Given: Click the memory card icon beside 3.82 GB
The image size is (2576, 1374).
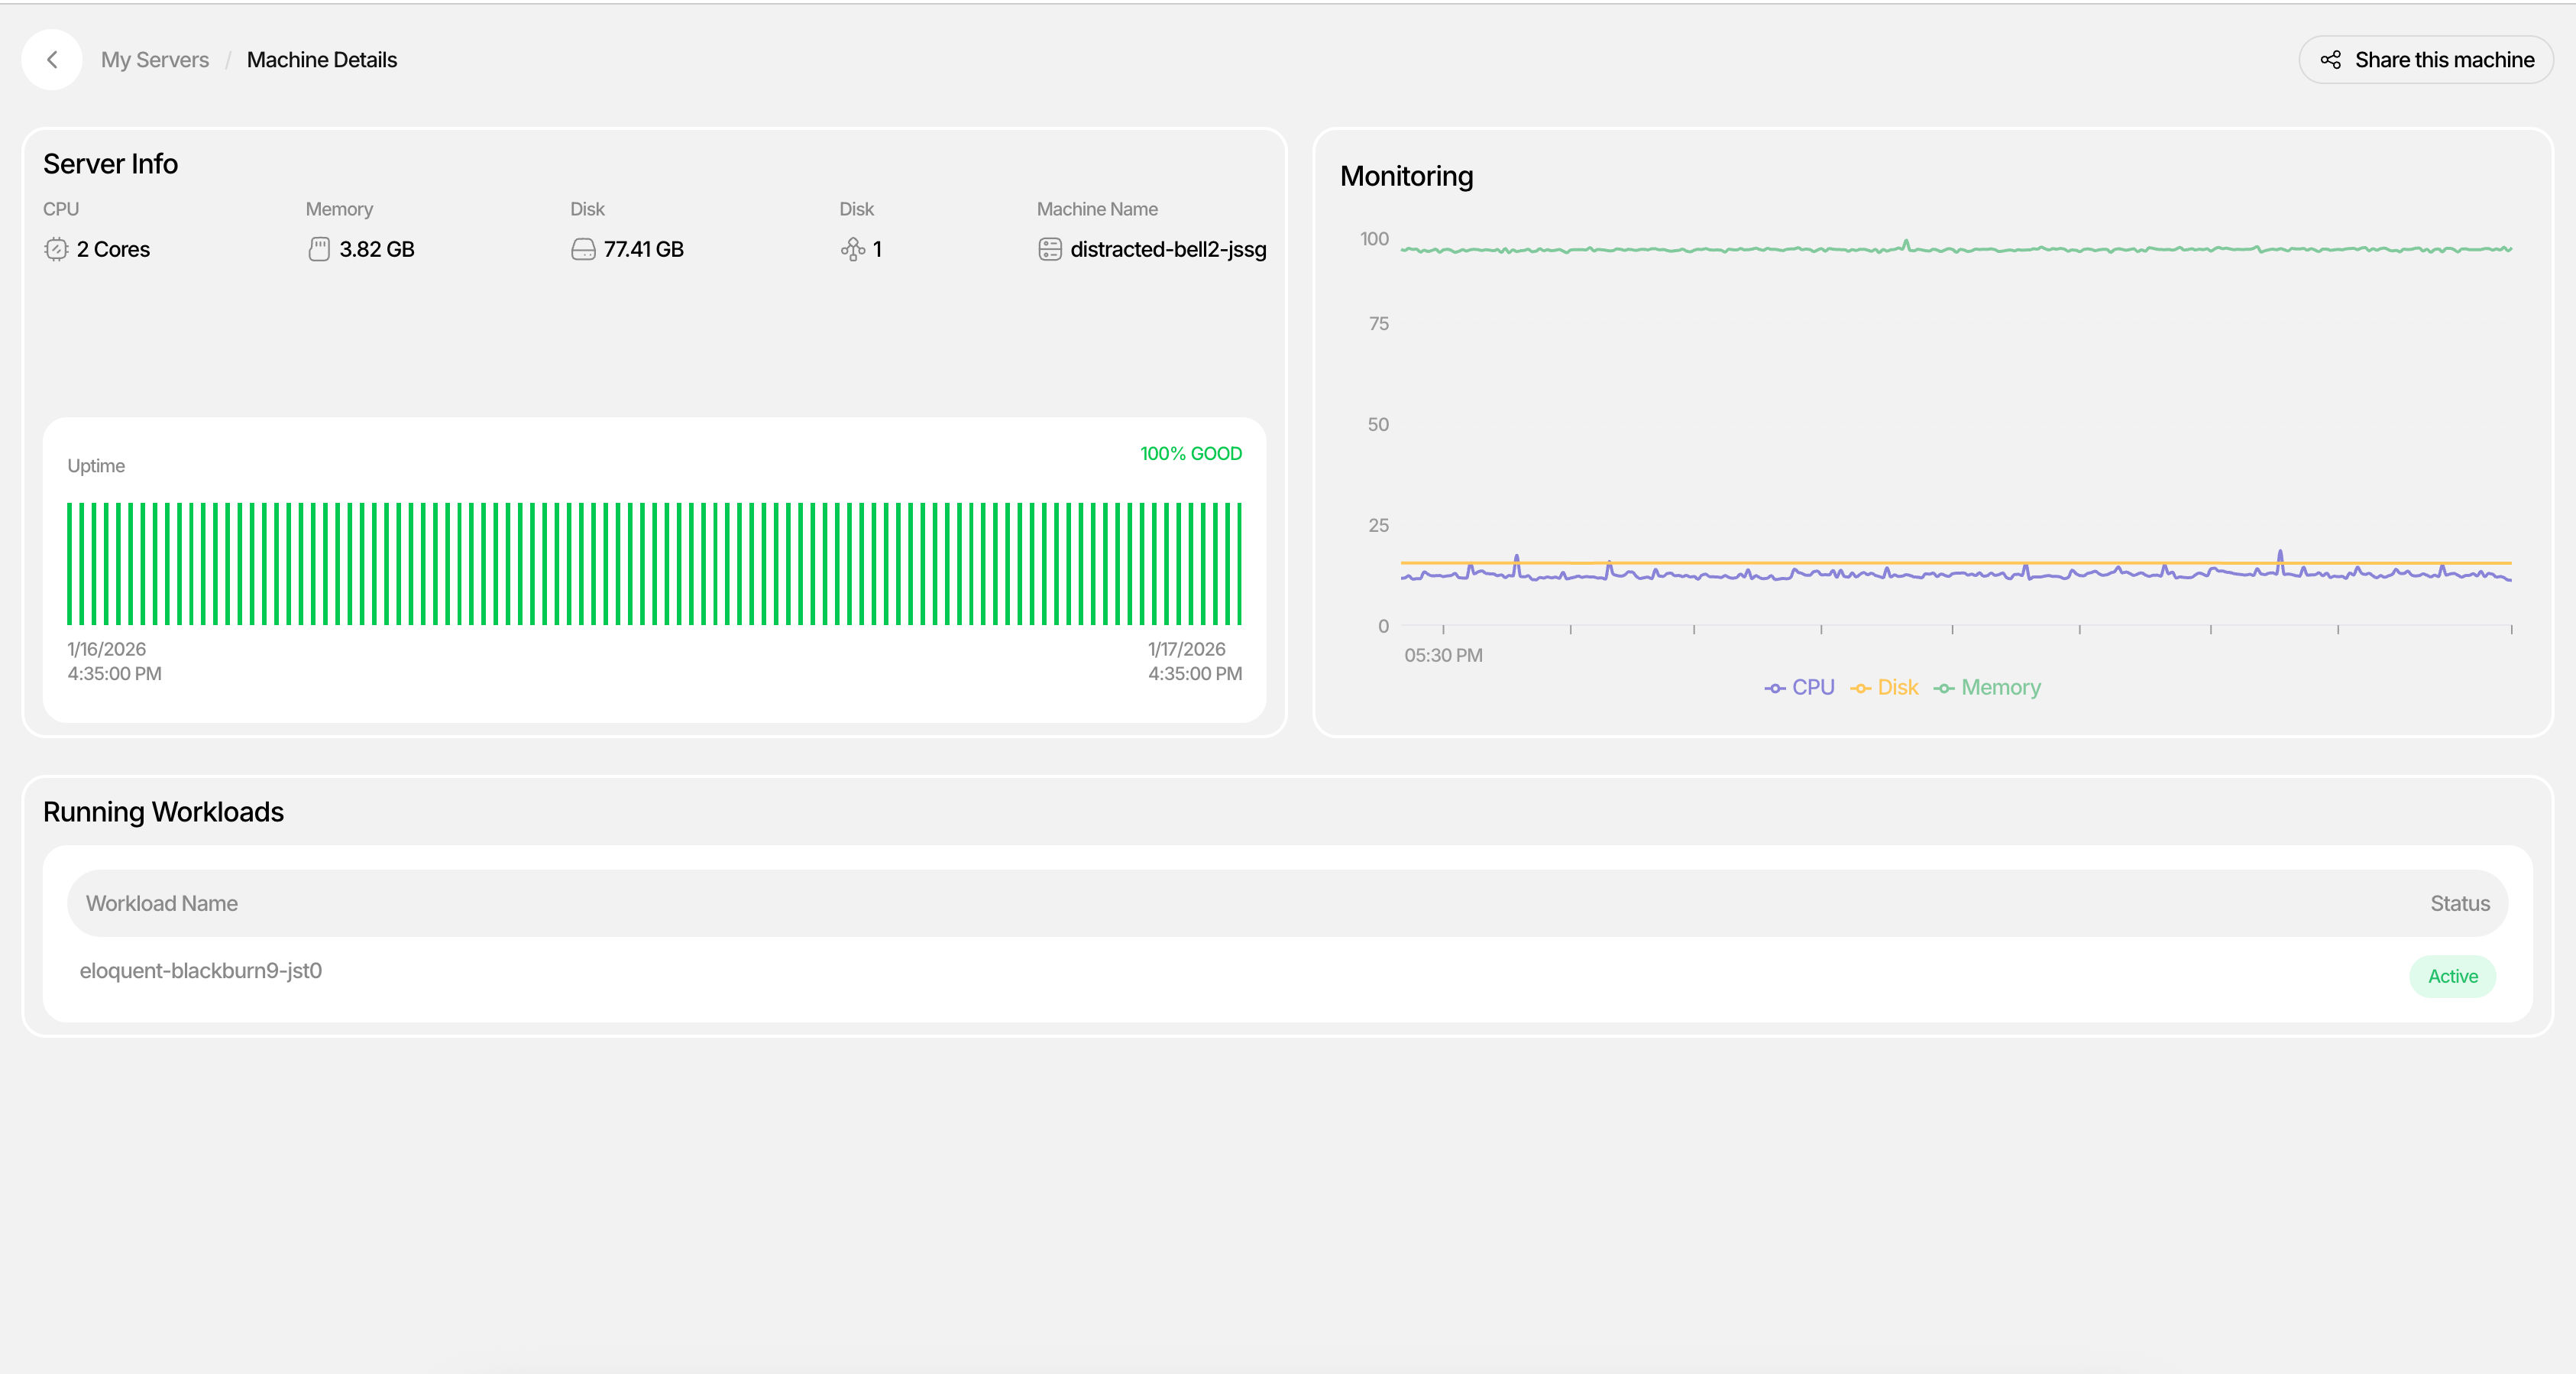Looking at the screenshot, I should (319, 249).
